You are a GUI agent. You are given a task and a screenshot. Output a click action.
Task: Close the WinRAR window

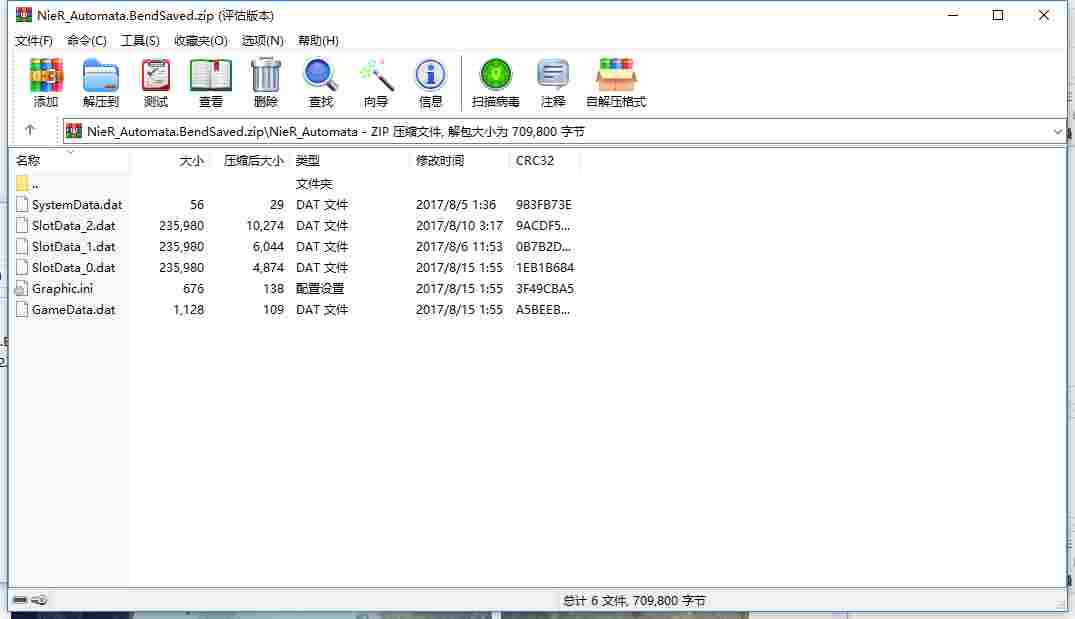[x=1043, y=15]
